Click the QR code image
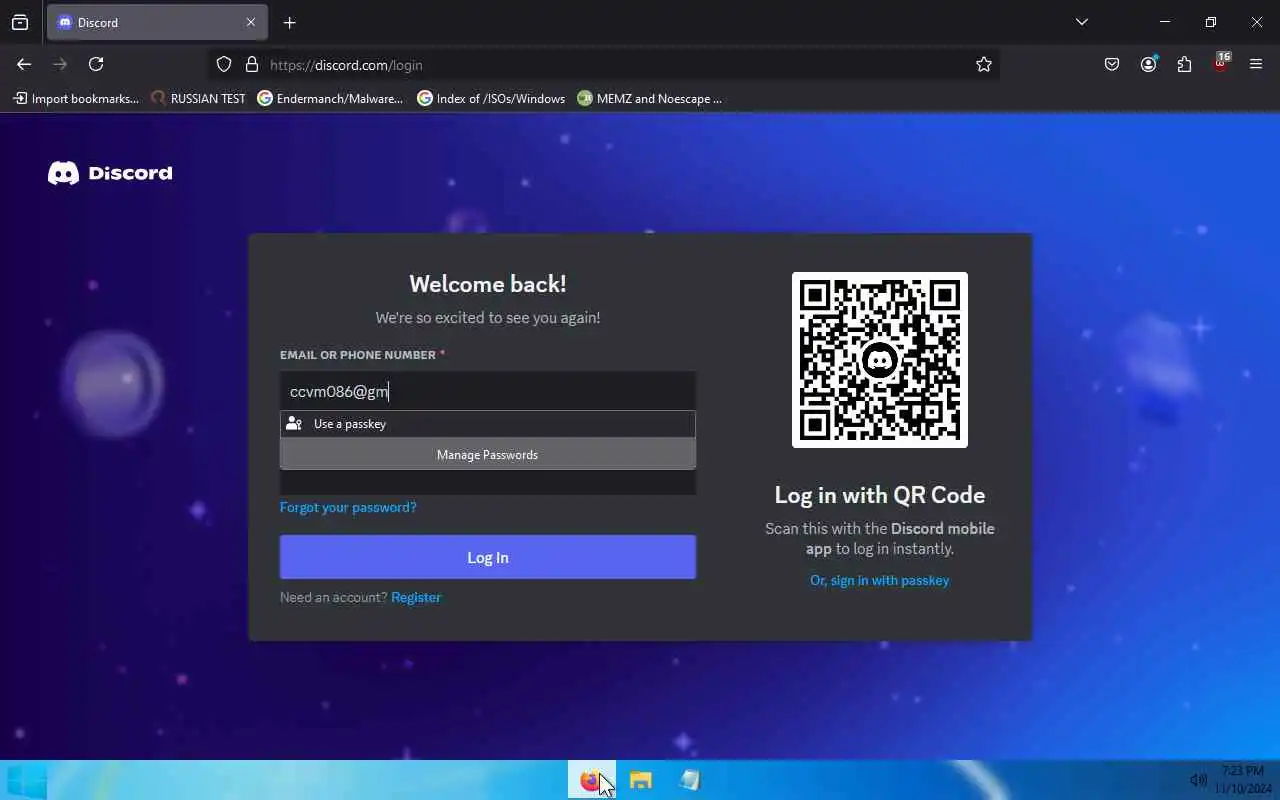This screenshot has width=1280, height=800. tap(880, 360)
